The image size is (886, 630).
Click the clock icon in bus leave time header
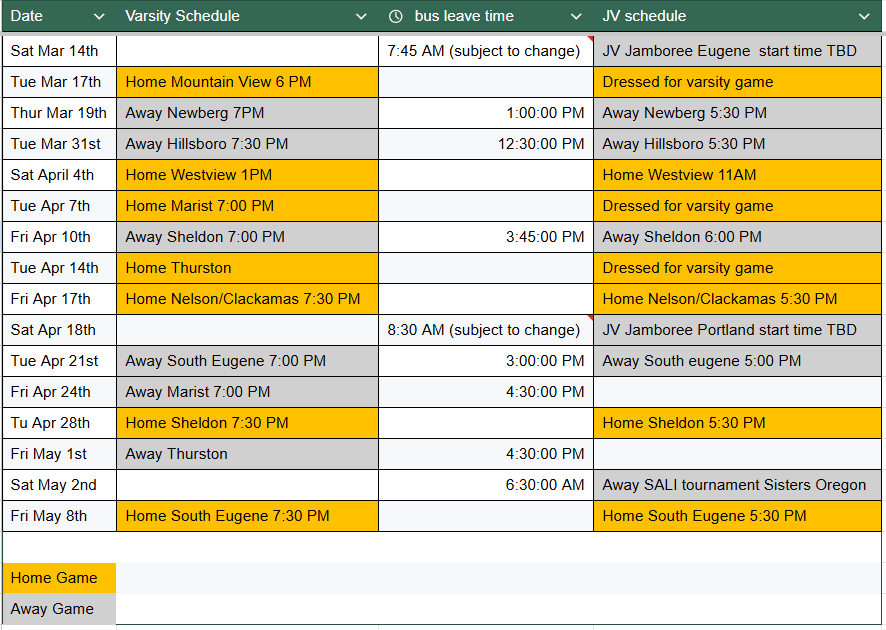396,16
